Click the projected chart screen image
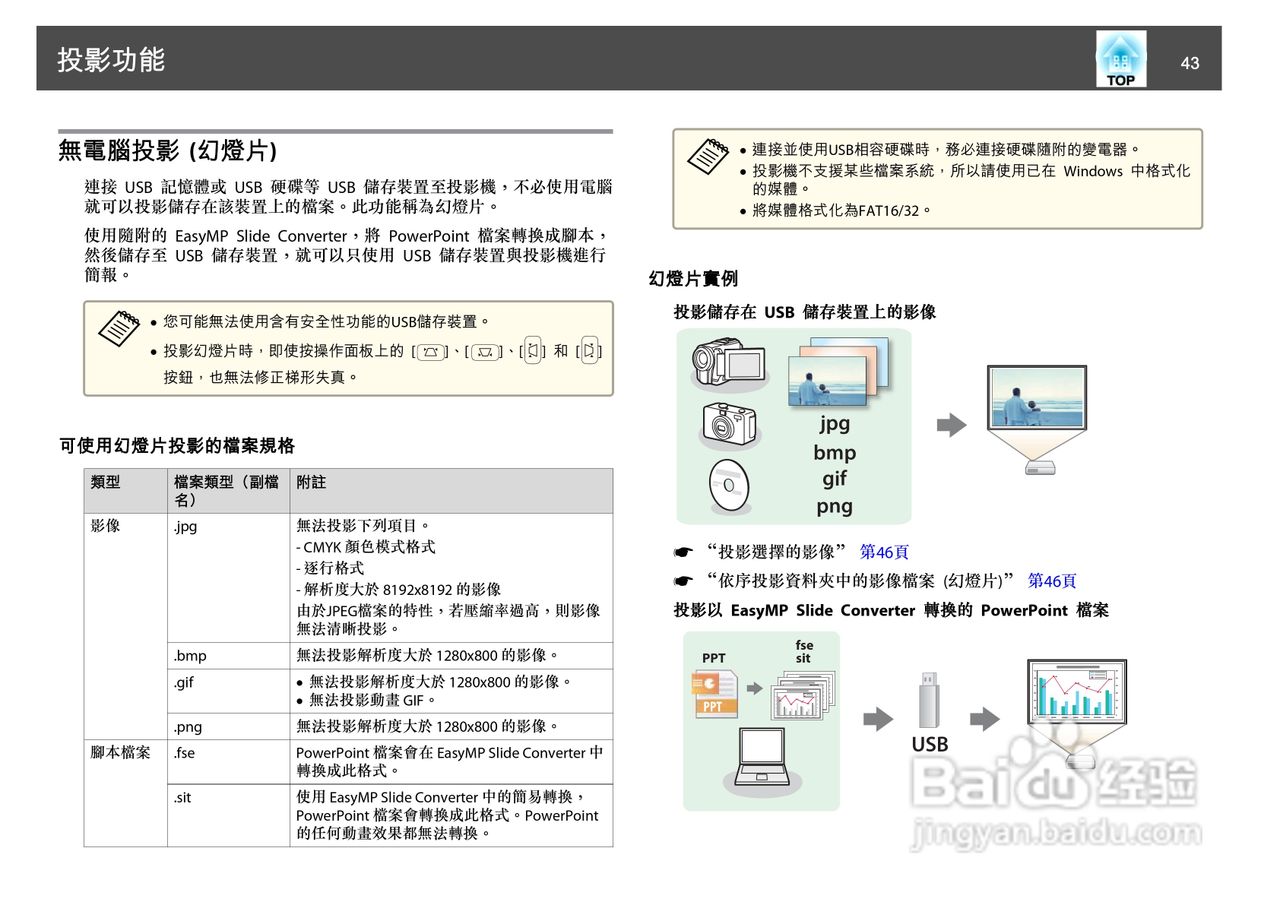The height and width of the screenshot is (905, 1280). pyautogui.click(x=1077, y=690)
